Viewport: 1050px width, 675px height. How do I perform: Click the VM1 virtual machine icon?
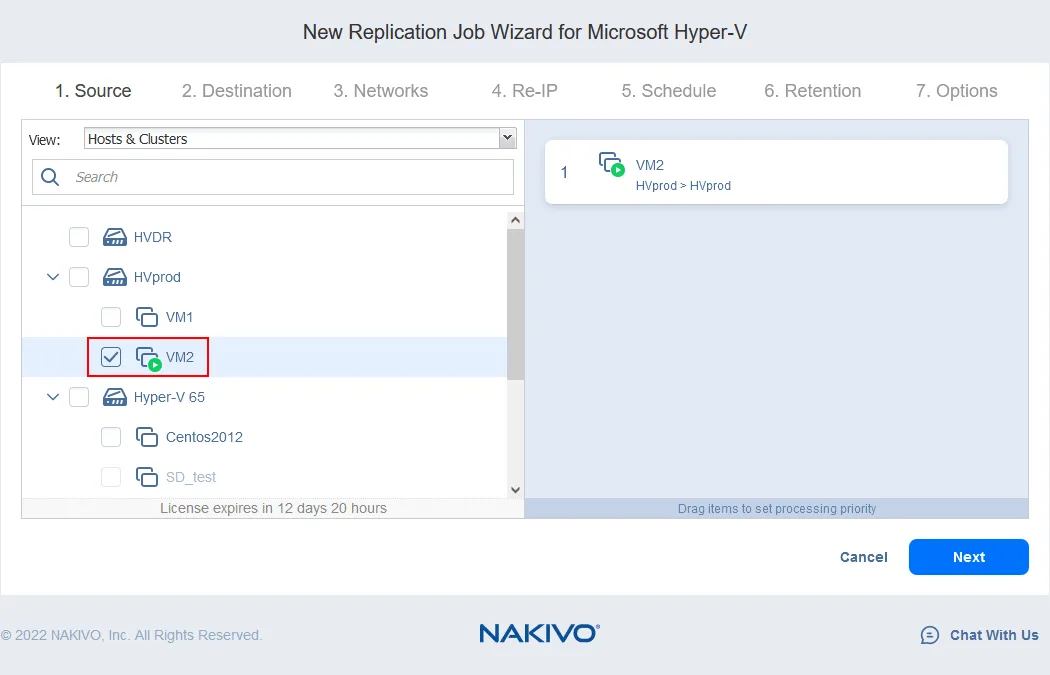click(x=147, y=317)
